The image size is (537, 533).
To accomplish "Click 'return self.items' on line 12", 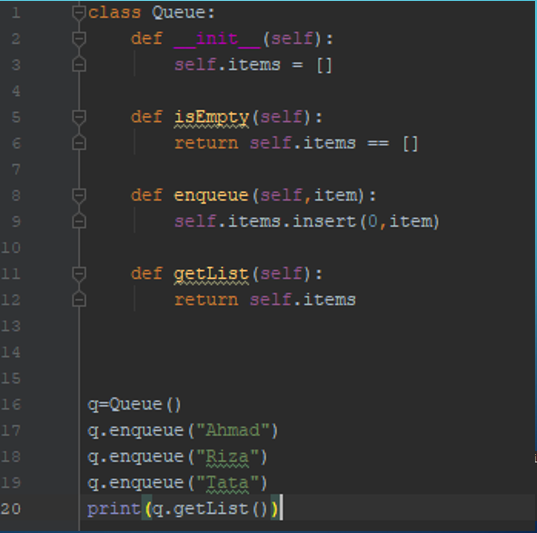I will [x=265, y=300].
